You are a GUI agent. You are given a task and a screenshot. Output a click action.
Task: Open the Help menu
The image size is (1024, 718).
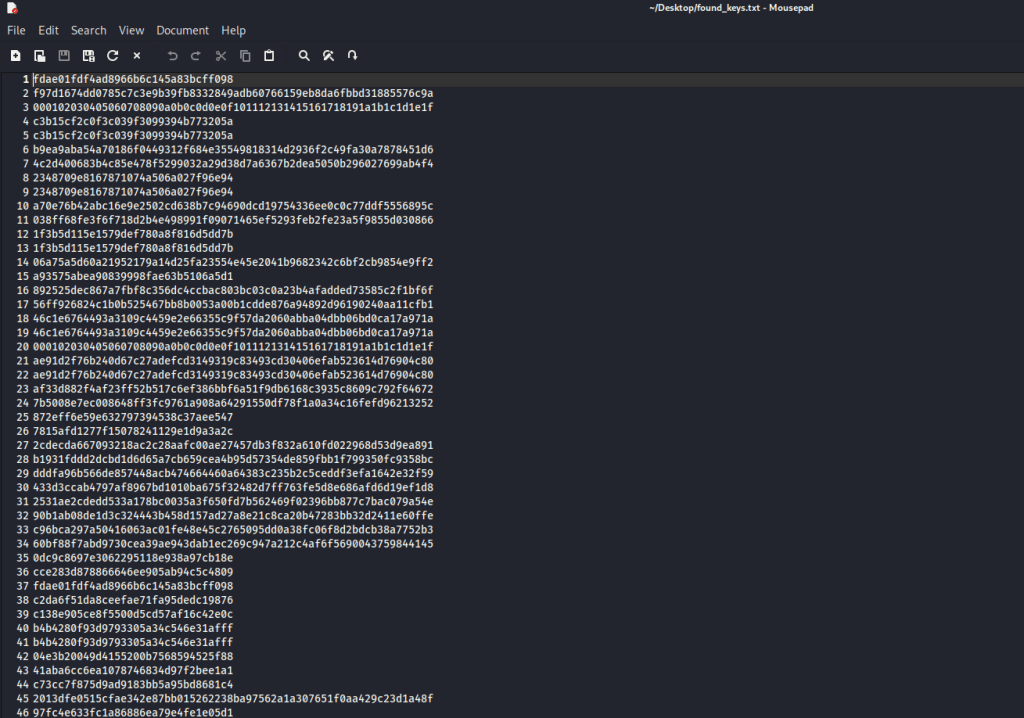(x=233, y=31)
